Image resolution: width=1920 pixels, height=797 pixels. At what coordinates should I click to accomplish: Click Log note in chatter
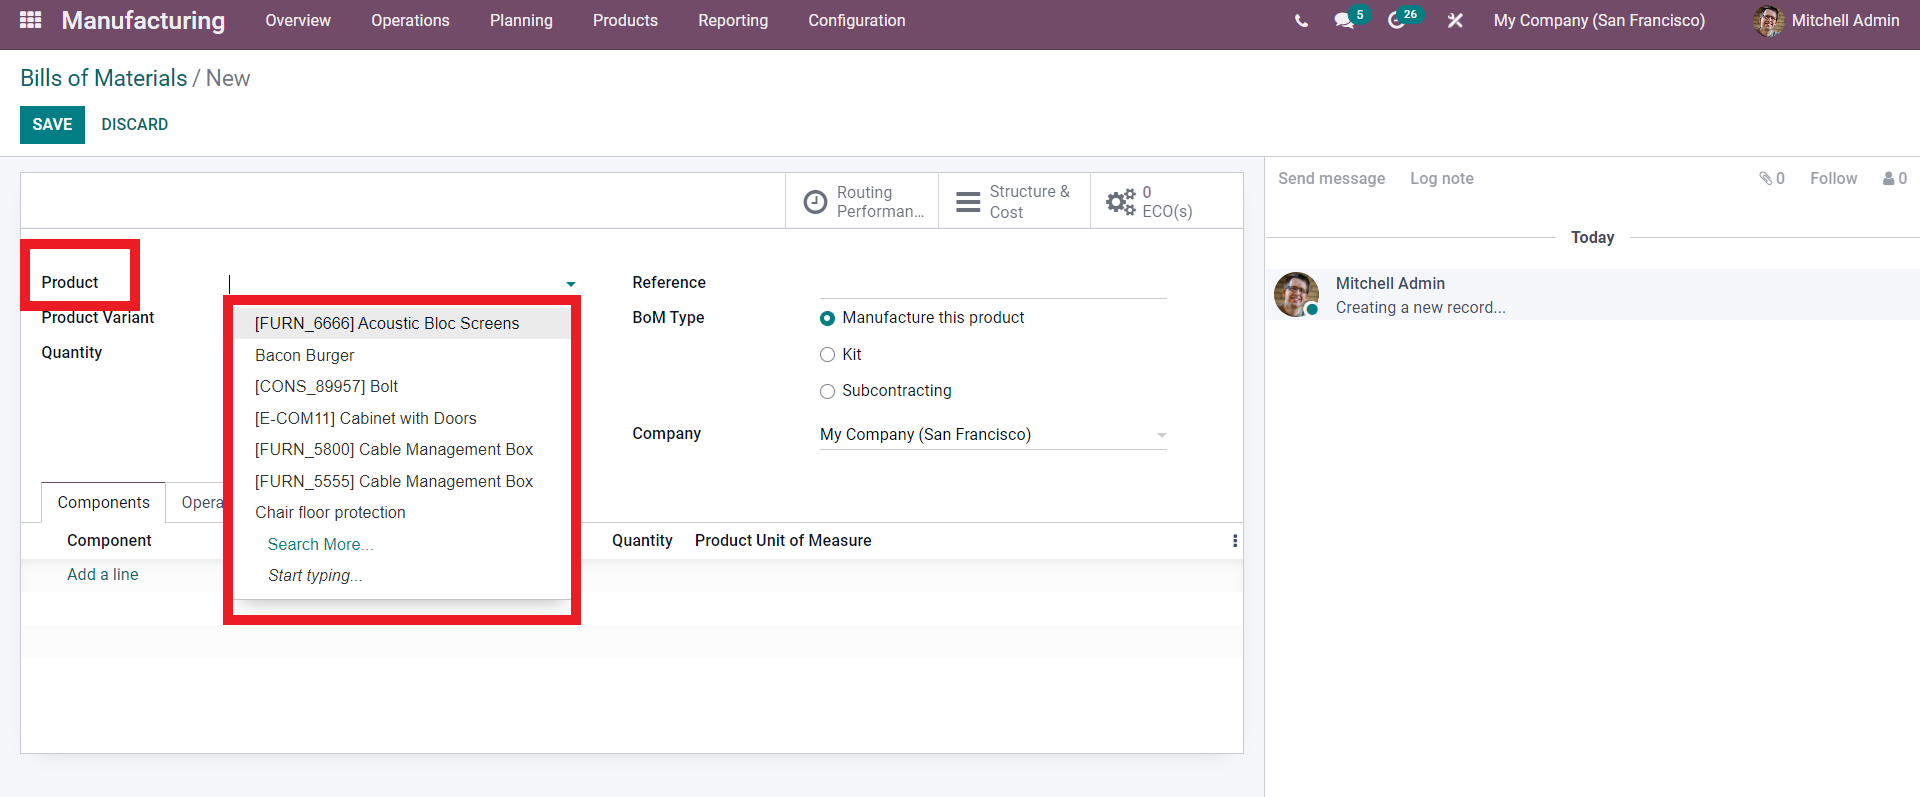[x=1442, y=178]
